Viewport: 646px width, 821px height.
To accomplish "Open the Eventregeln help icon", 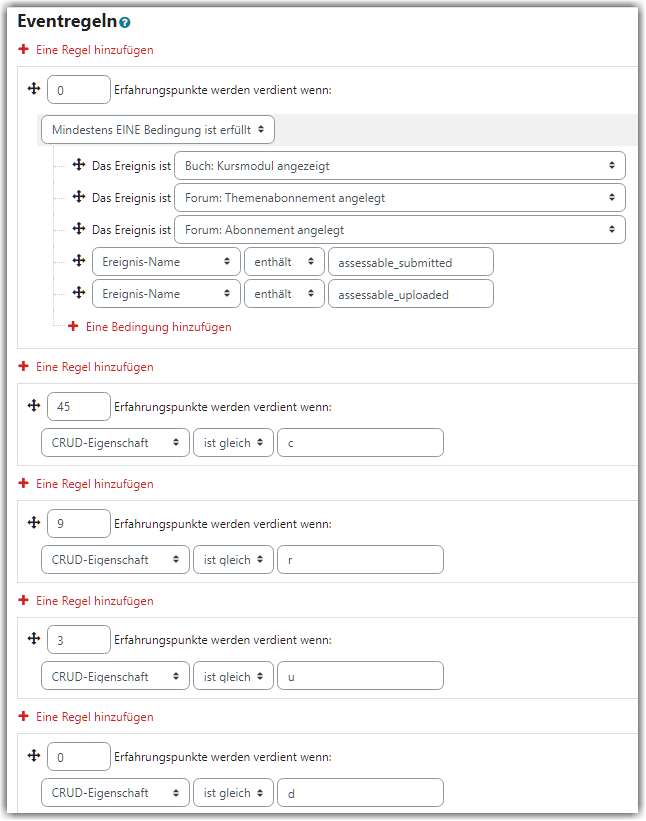I will (x=125, y=23).
